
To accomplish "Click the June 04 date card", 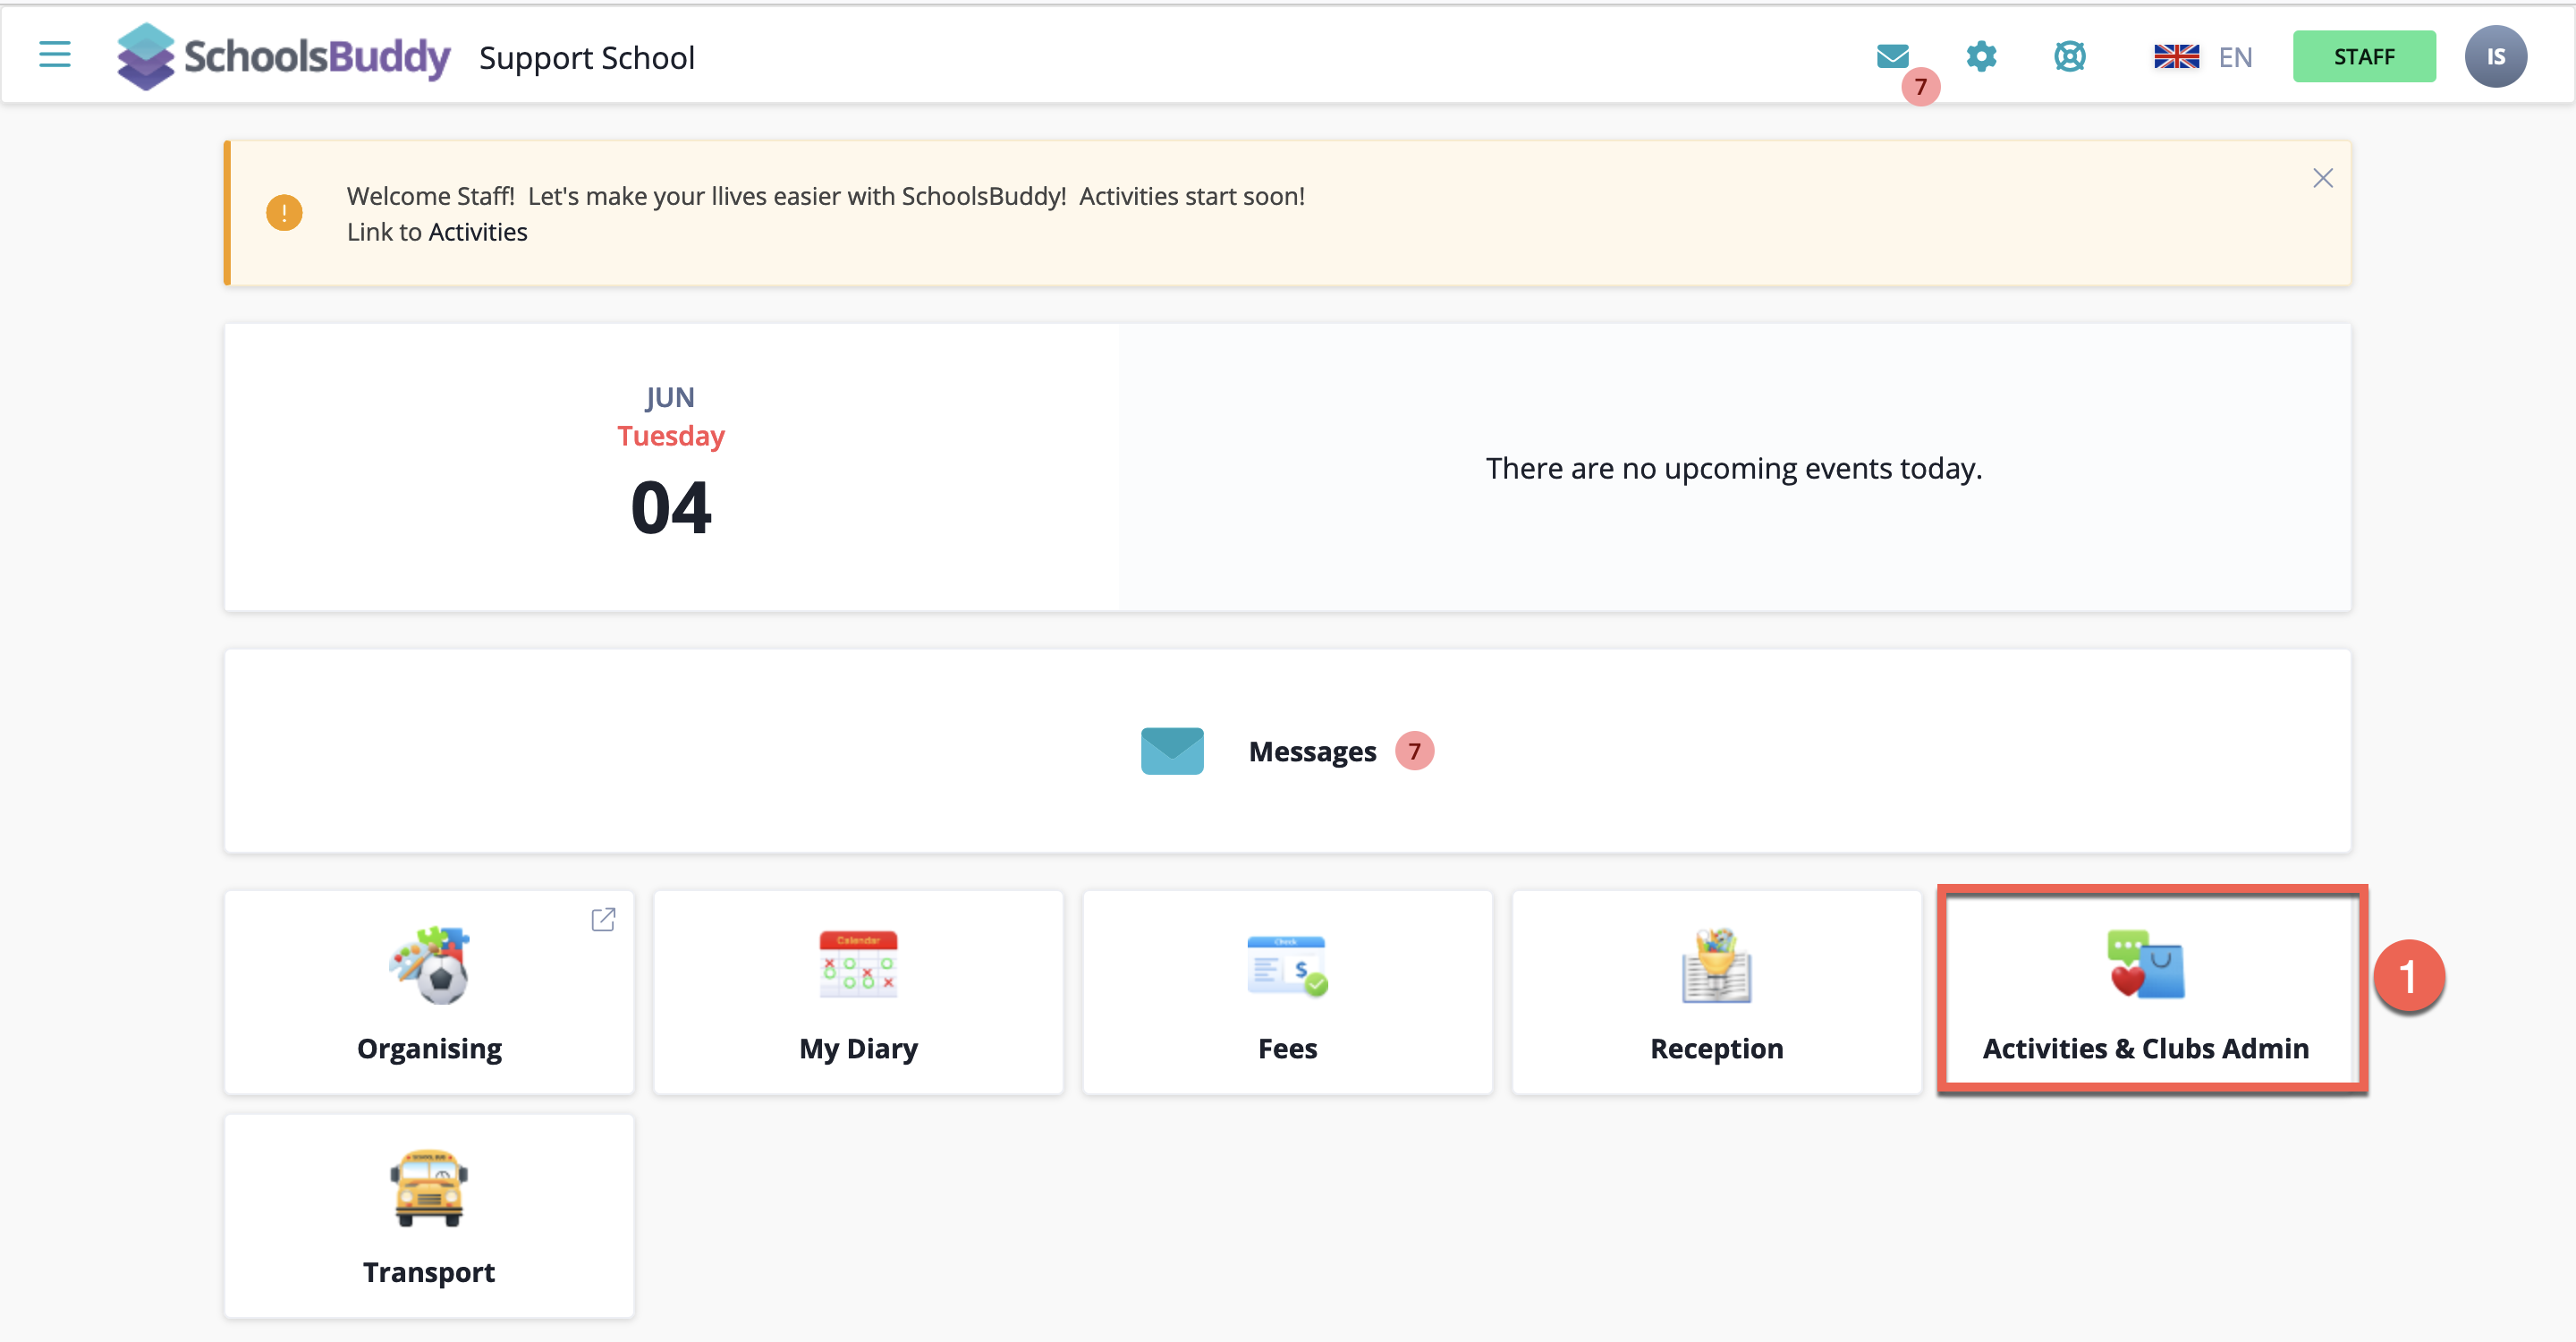I will (x=671, y=467).
